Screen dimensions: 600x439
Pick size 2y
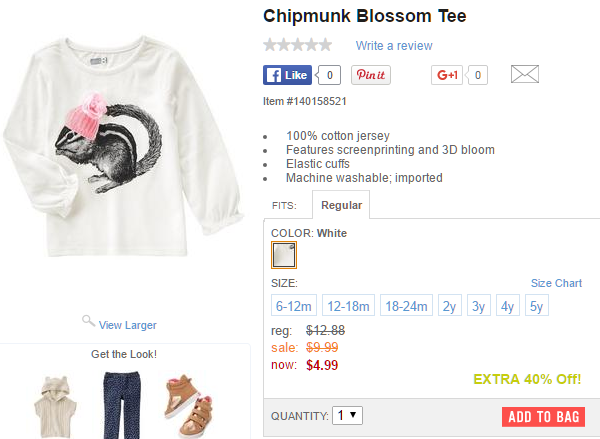(450, 306)
